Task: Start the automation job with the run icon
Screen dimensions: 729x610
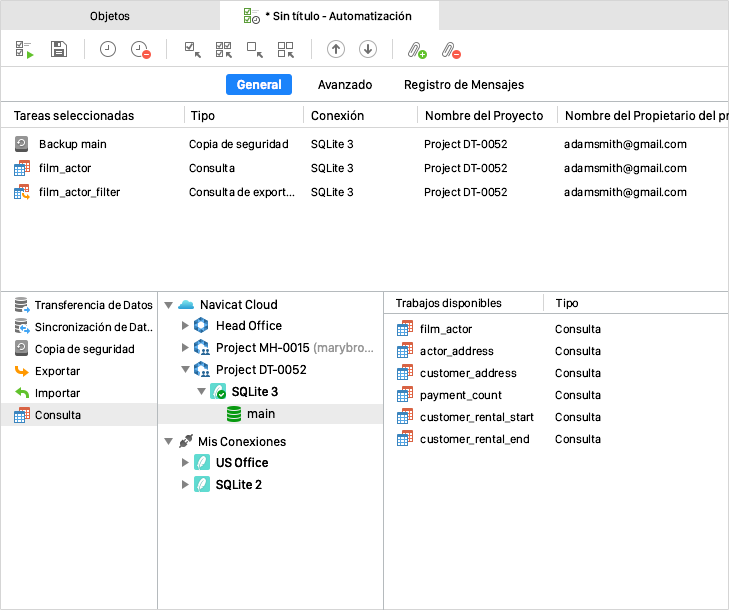Action: [24, 49]
